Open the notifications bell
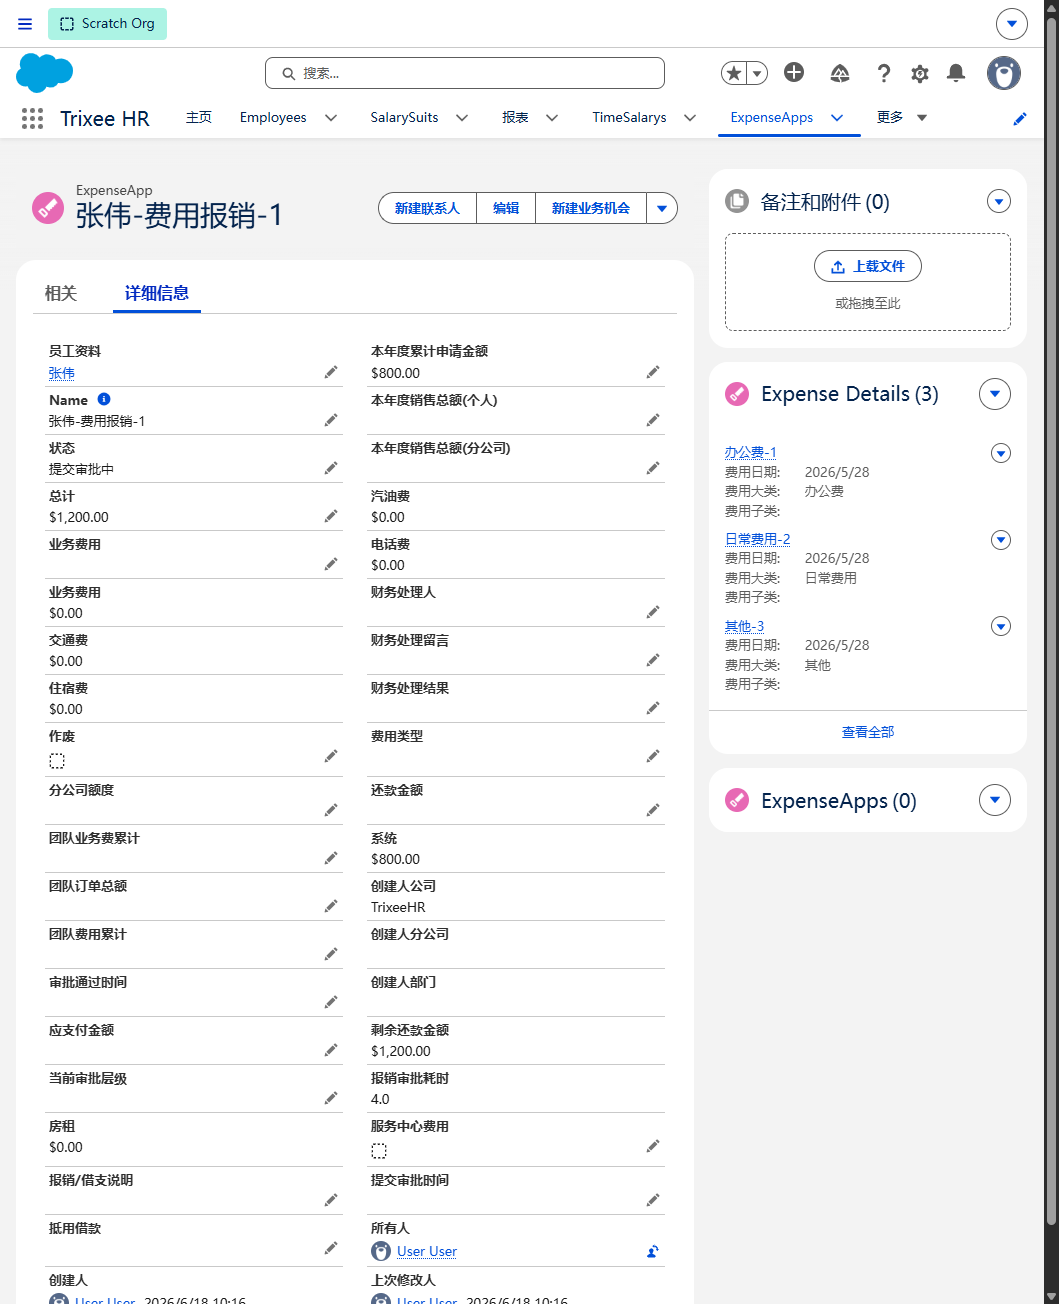 click(x=956, y=72)
